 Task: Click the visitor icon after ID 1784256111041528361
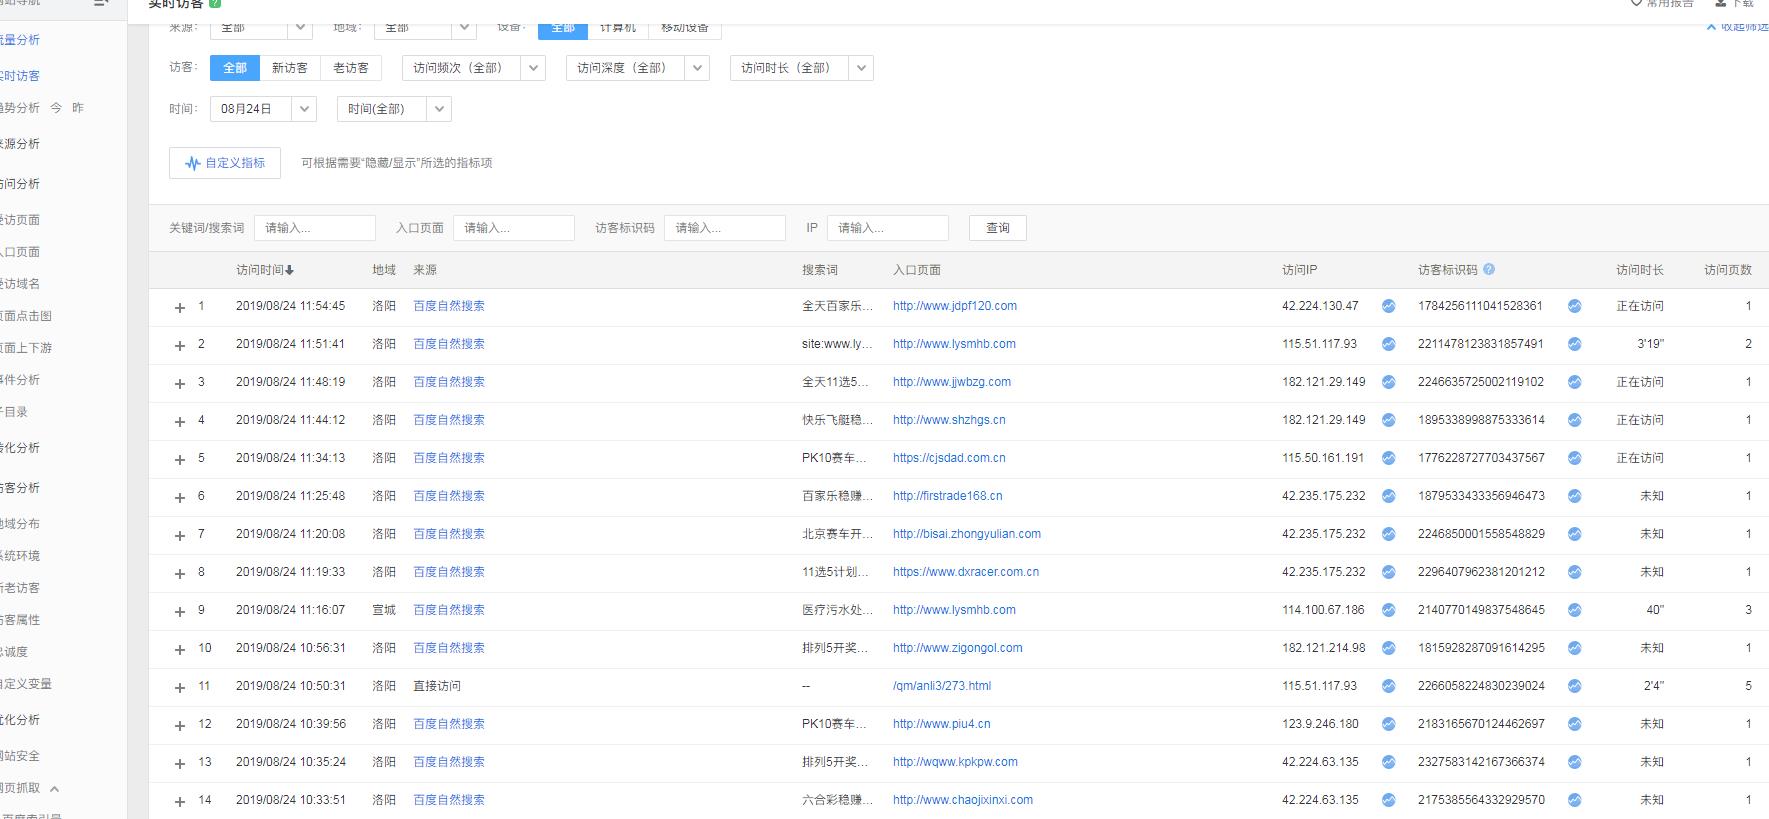tap(1574, 306)
